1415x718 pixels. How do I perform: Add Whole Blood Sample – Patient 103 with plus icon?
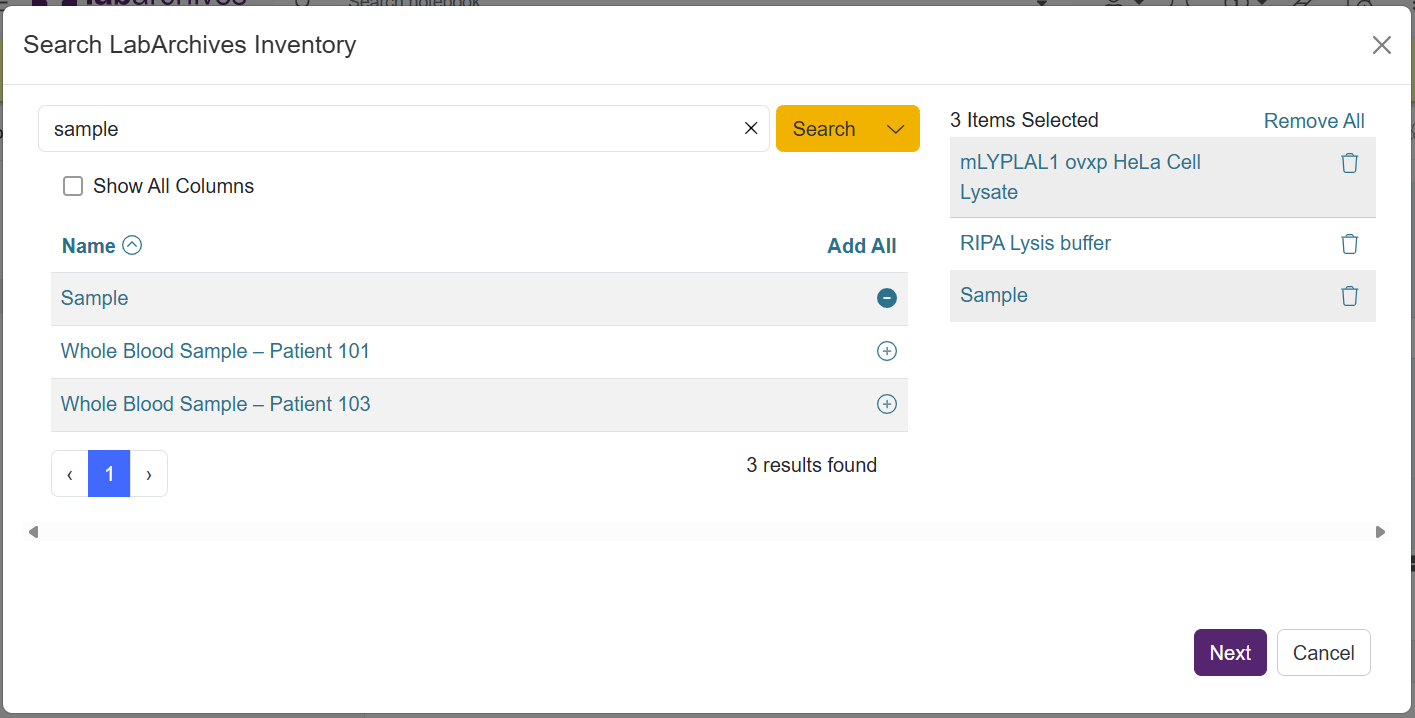coord(887,404)
